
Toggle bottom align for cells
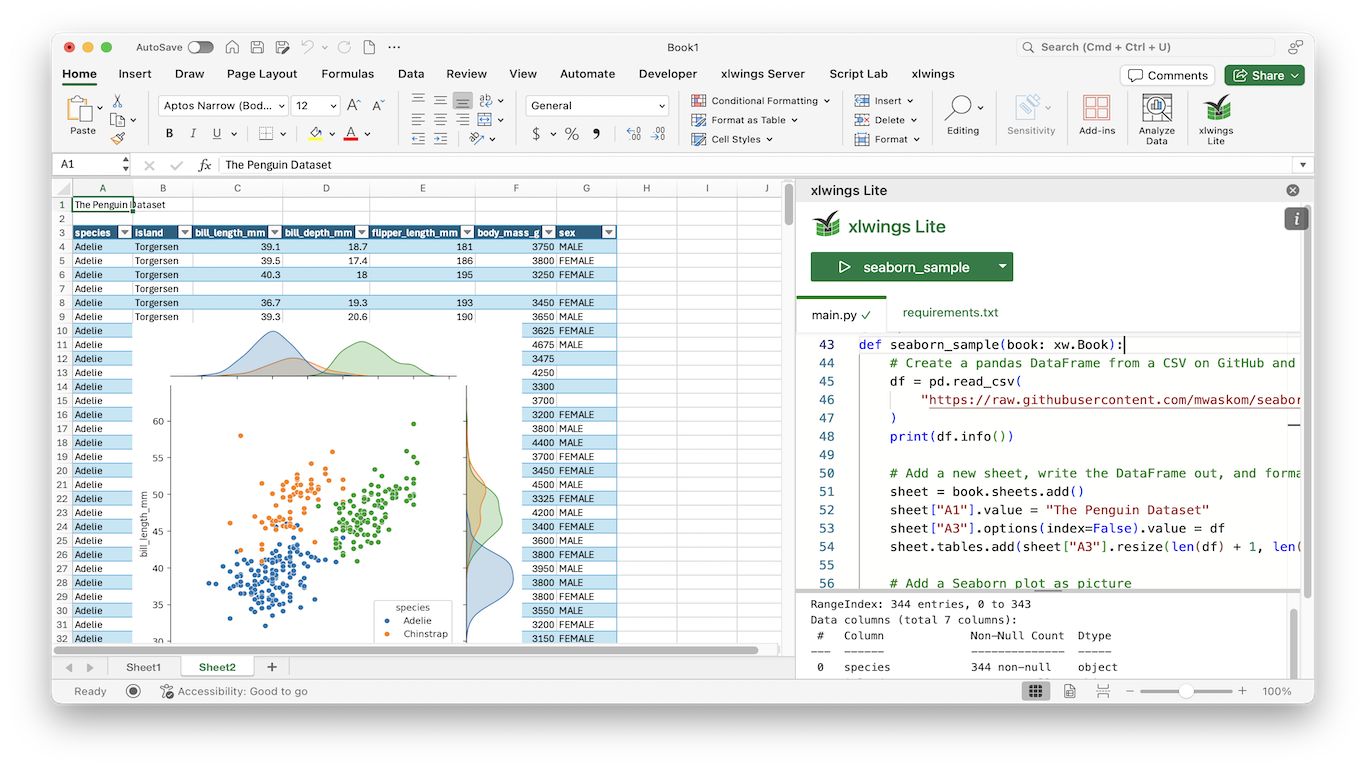click(462, 100)
